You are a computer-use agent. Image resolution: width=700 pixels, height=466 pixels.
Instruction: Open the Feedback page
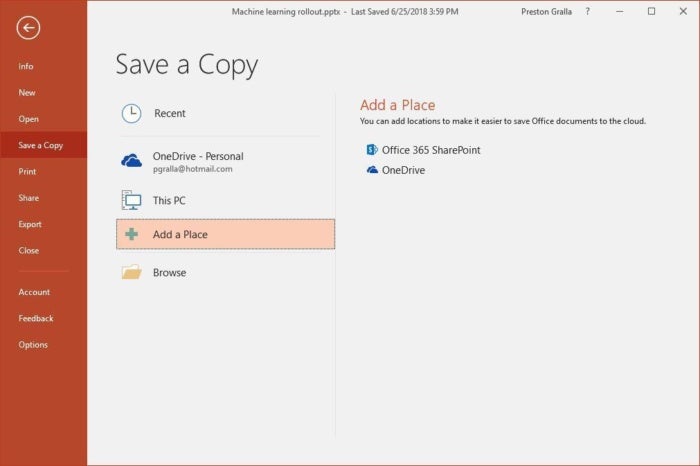pos(44,318)
